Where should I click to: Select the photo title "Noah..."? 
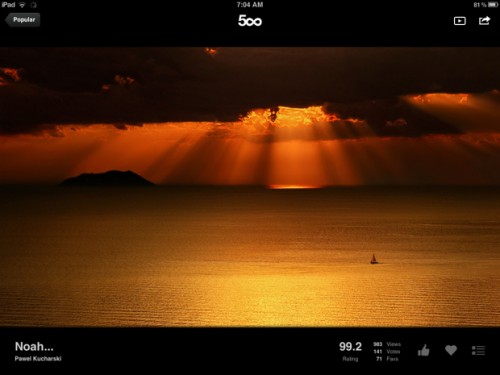(34, 347)
